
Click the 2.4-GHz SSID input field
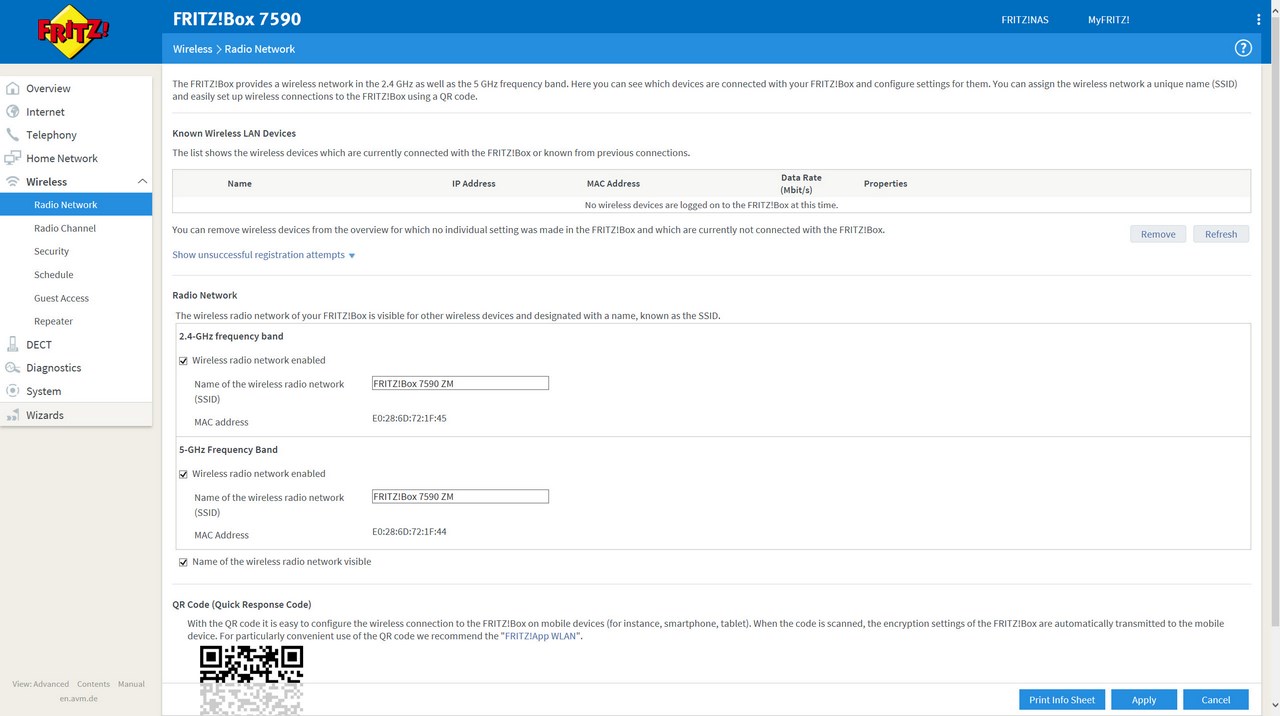click(x=460, y=383)
